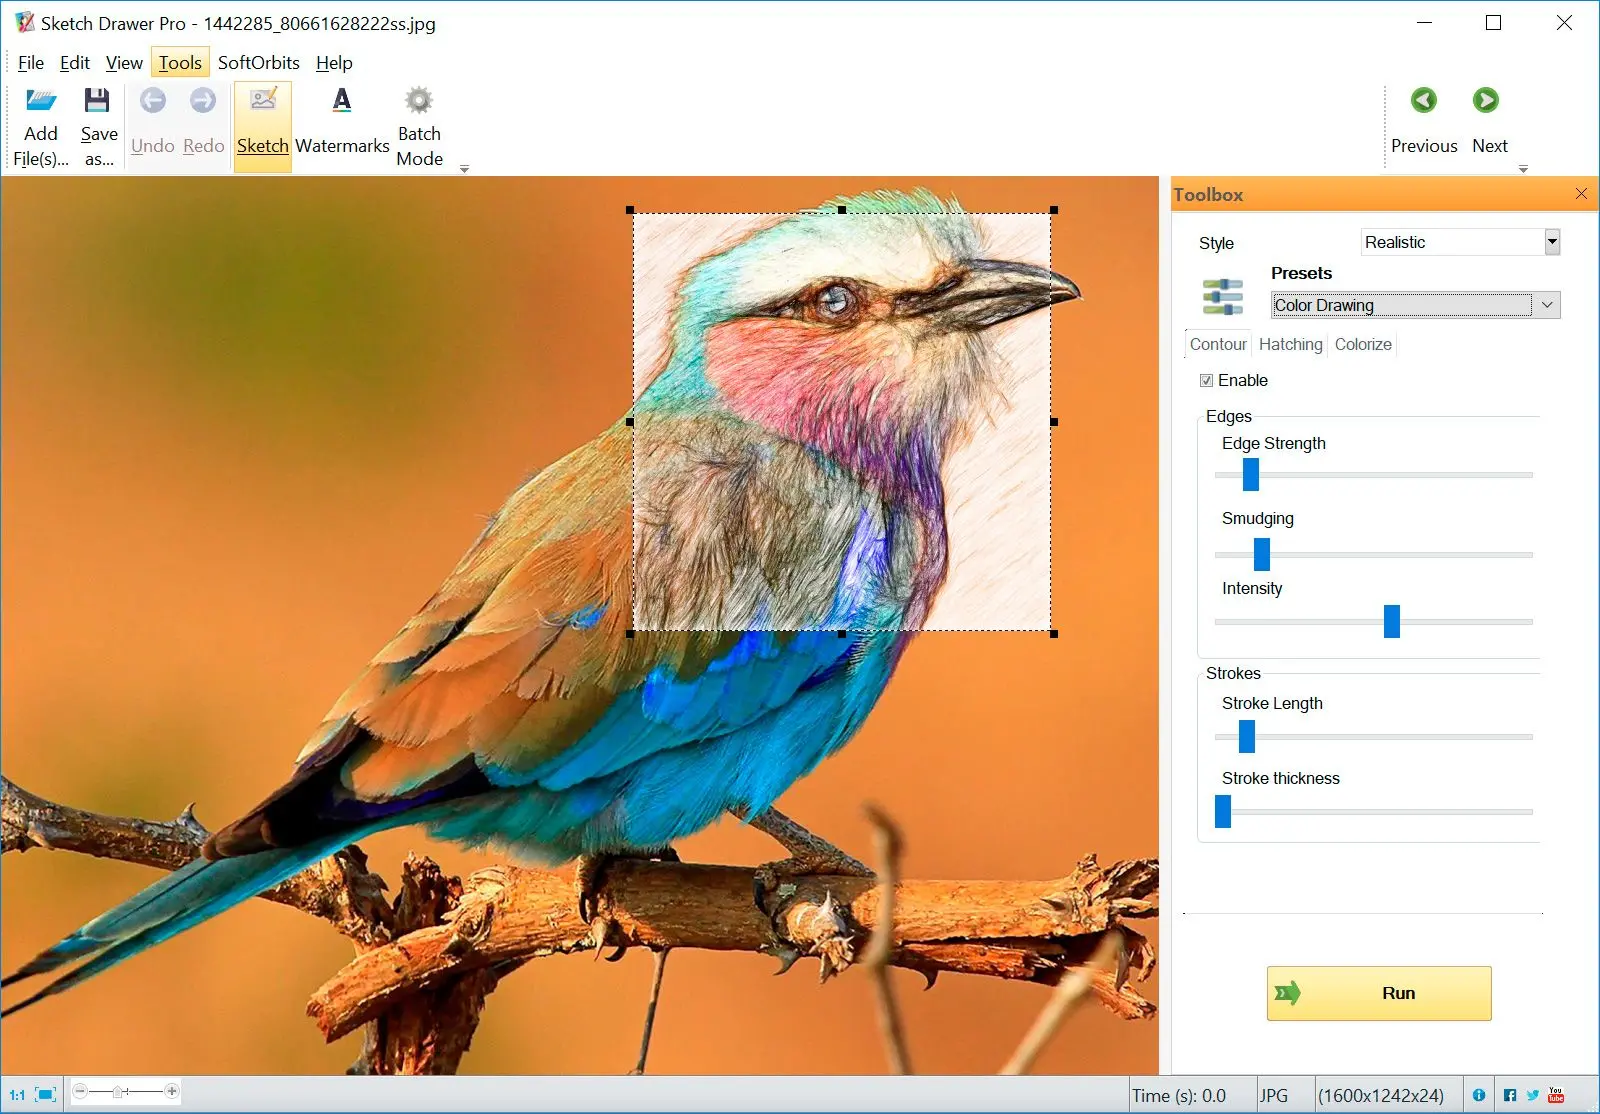Switch to the Hatching tab
The height and width of the screenshot is (1114, 1600).
(x=1290, y=344)
